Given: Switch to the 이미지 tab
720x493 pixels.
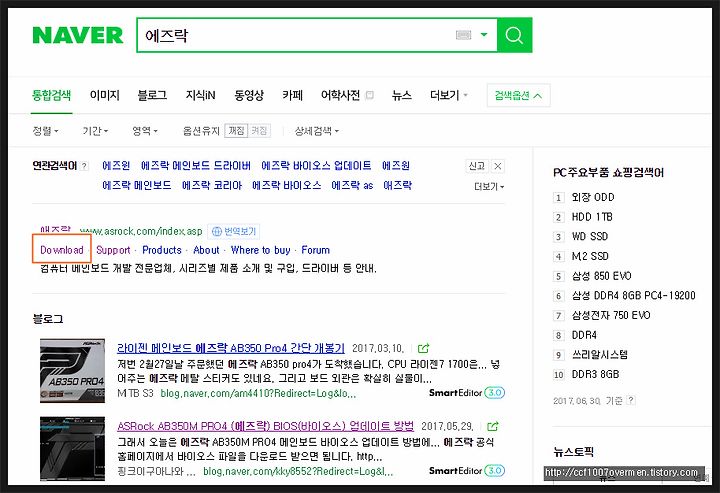Looking at the screenshot, I should [x=105, y=95].
